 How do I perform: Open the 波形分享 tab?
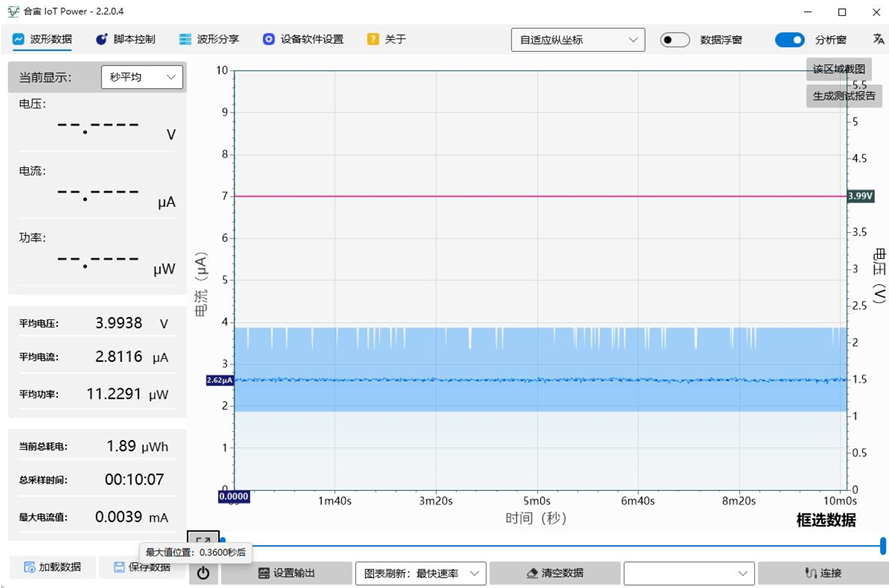(209, 39)
